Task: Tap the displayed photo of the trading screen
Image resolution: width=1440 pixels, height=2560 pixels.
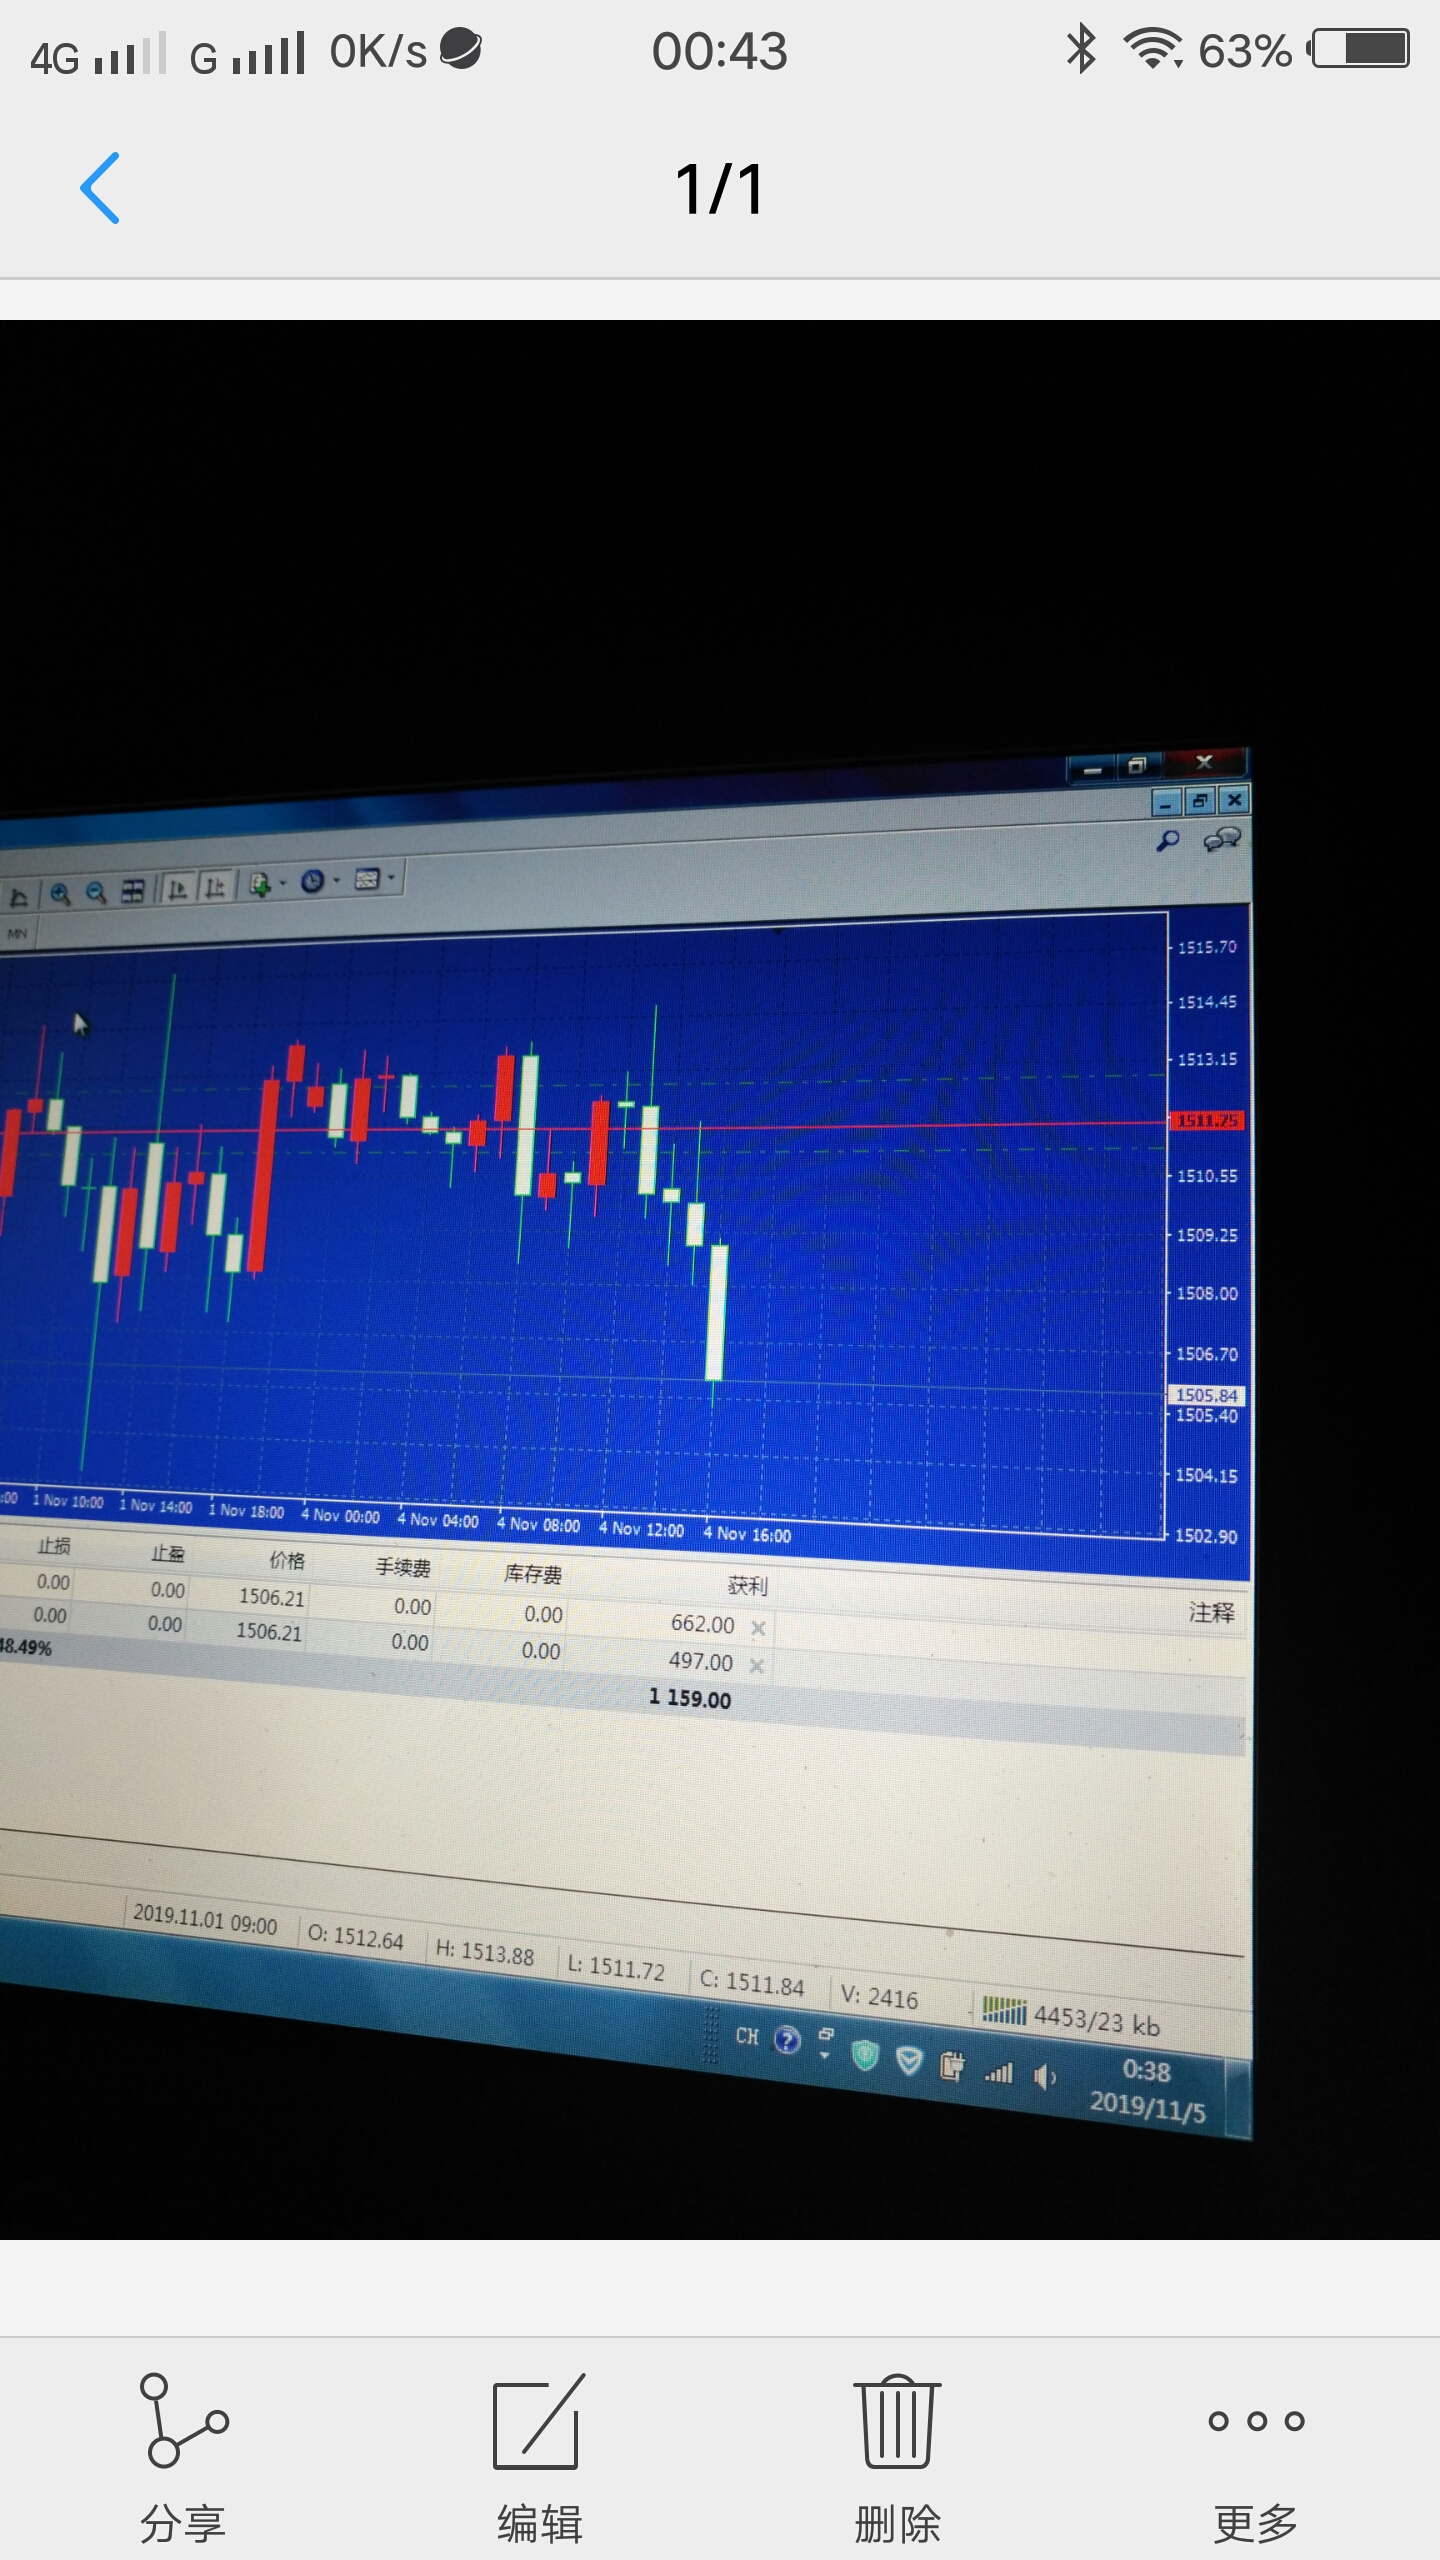Action: pyautogui.click(x=720, y=1279)
